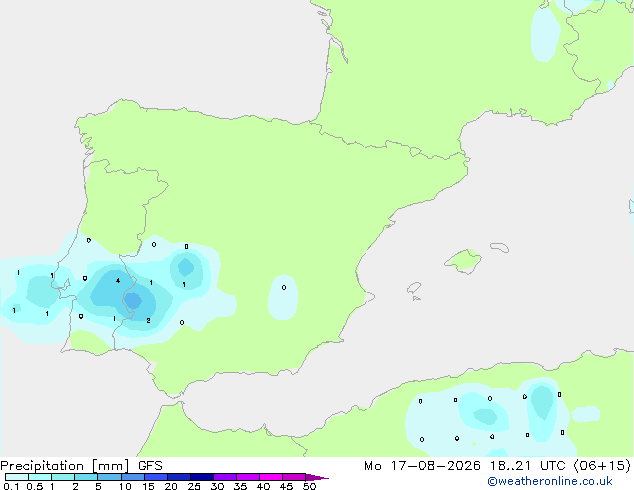Choose the 20–25 mm legend color box

click(x=179, y=477)
